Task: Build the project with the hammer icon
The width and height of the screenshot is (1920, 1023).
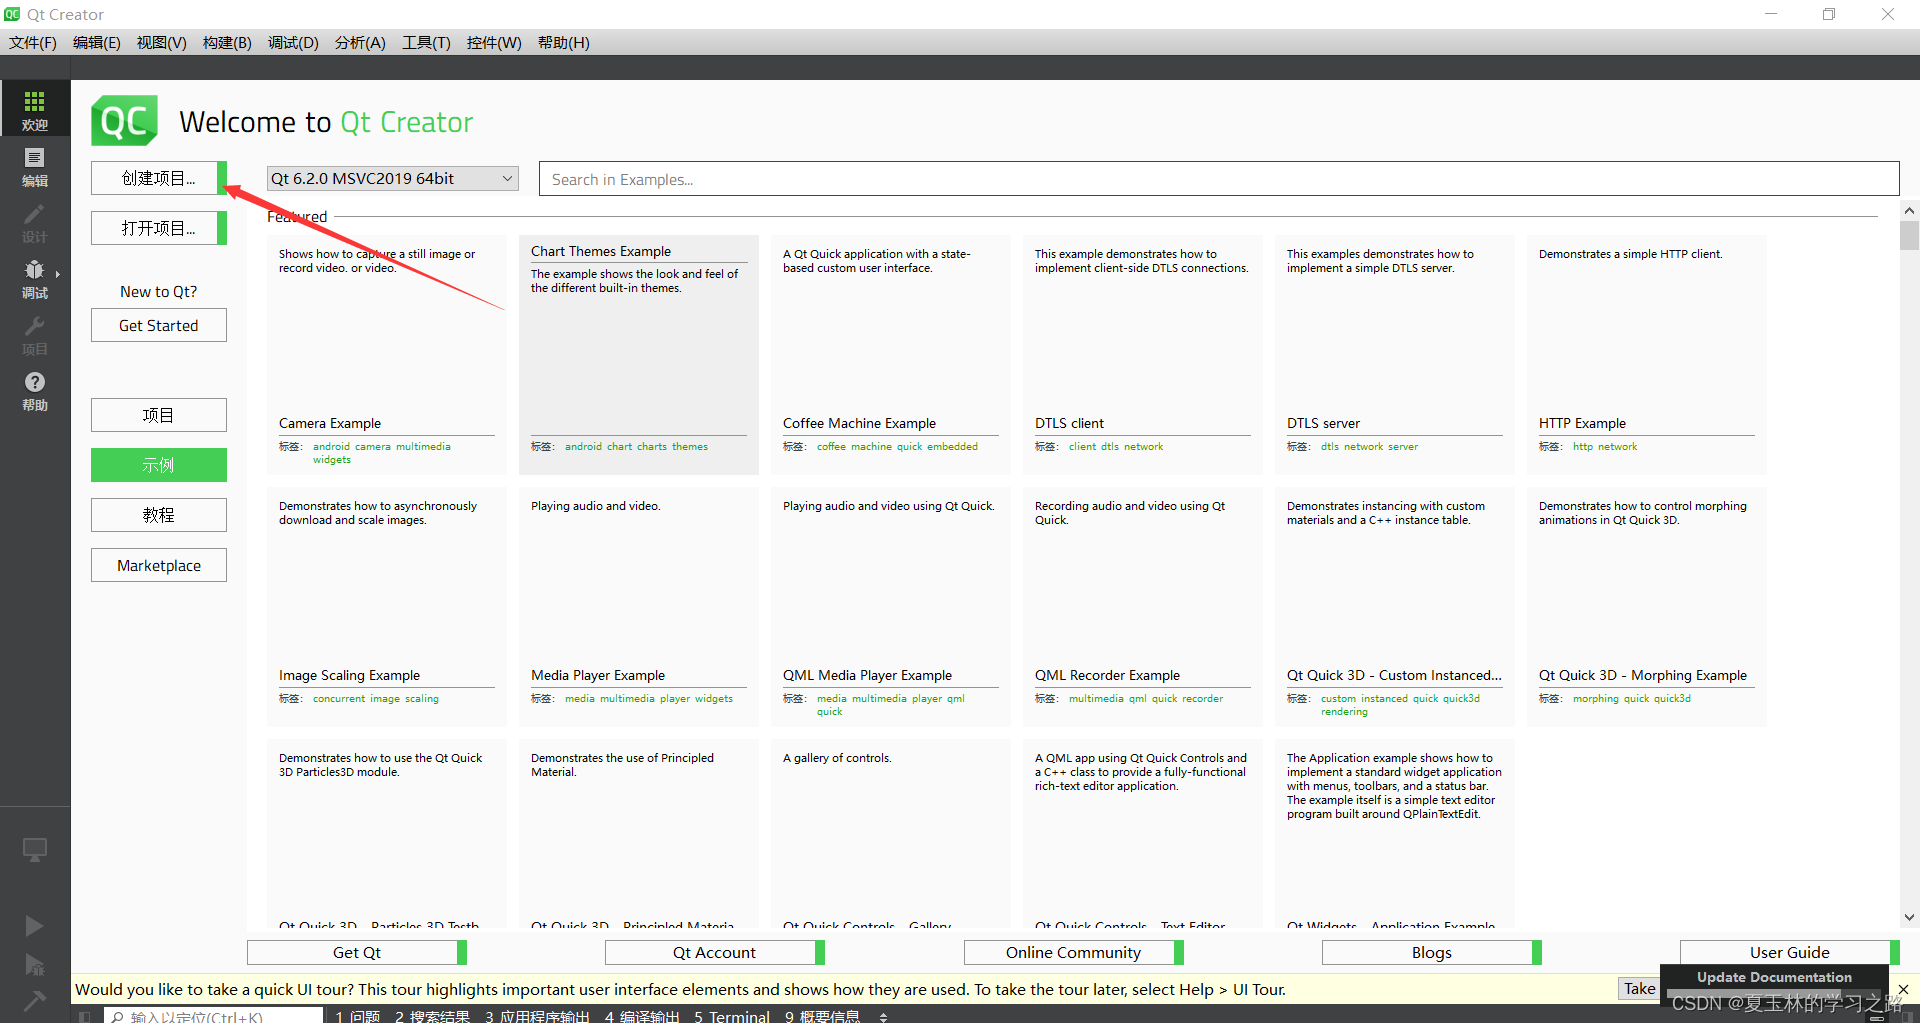Action: (34, 1001)
